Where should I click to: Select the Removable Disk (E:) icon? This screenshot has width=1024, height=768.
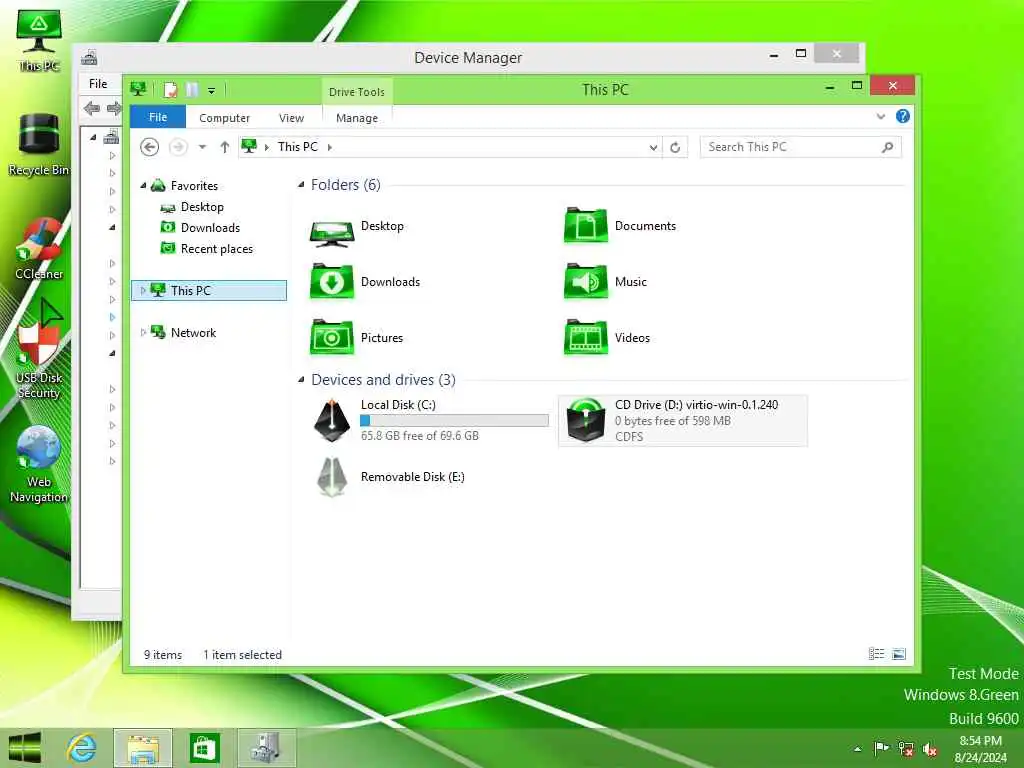pos(332,477)
